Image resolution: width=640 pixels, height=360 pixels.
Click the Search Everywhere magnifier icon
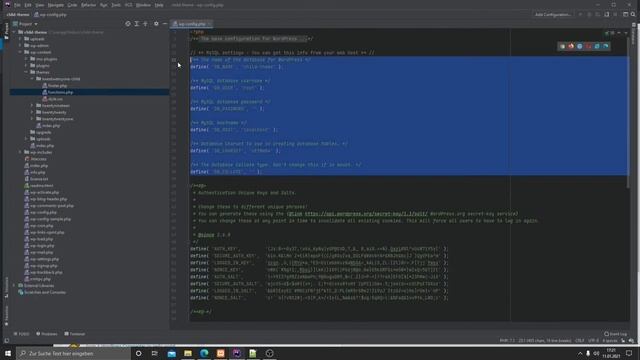point(633,14)
